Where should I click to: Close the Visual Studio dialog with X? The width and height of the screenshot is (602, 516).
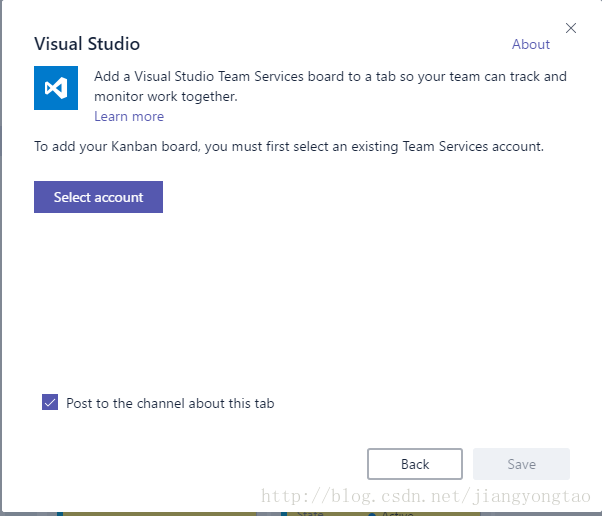tap(571, 28)
